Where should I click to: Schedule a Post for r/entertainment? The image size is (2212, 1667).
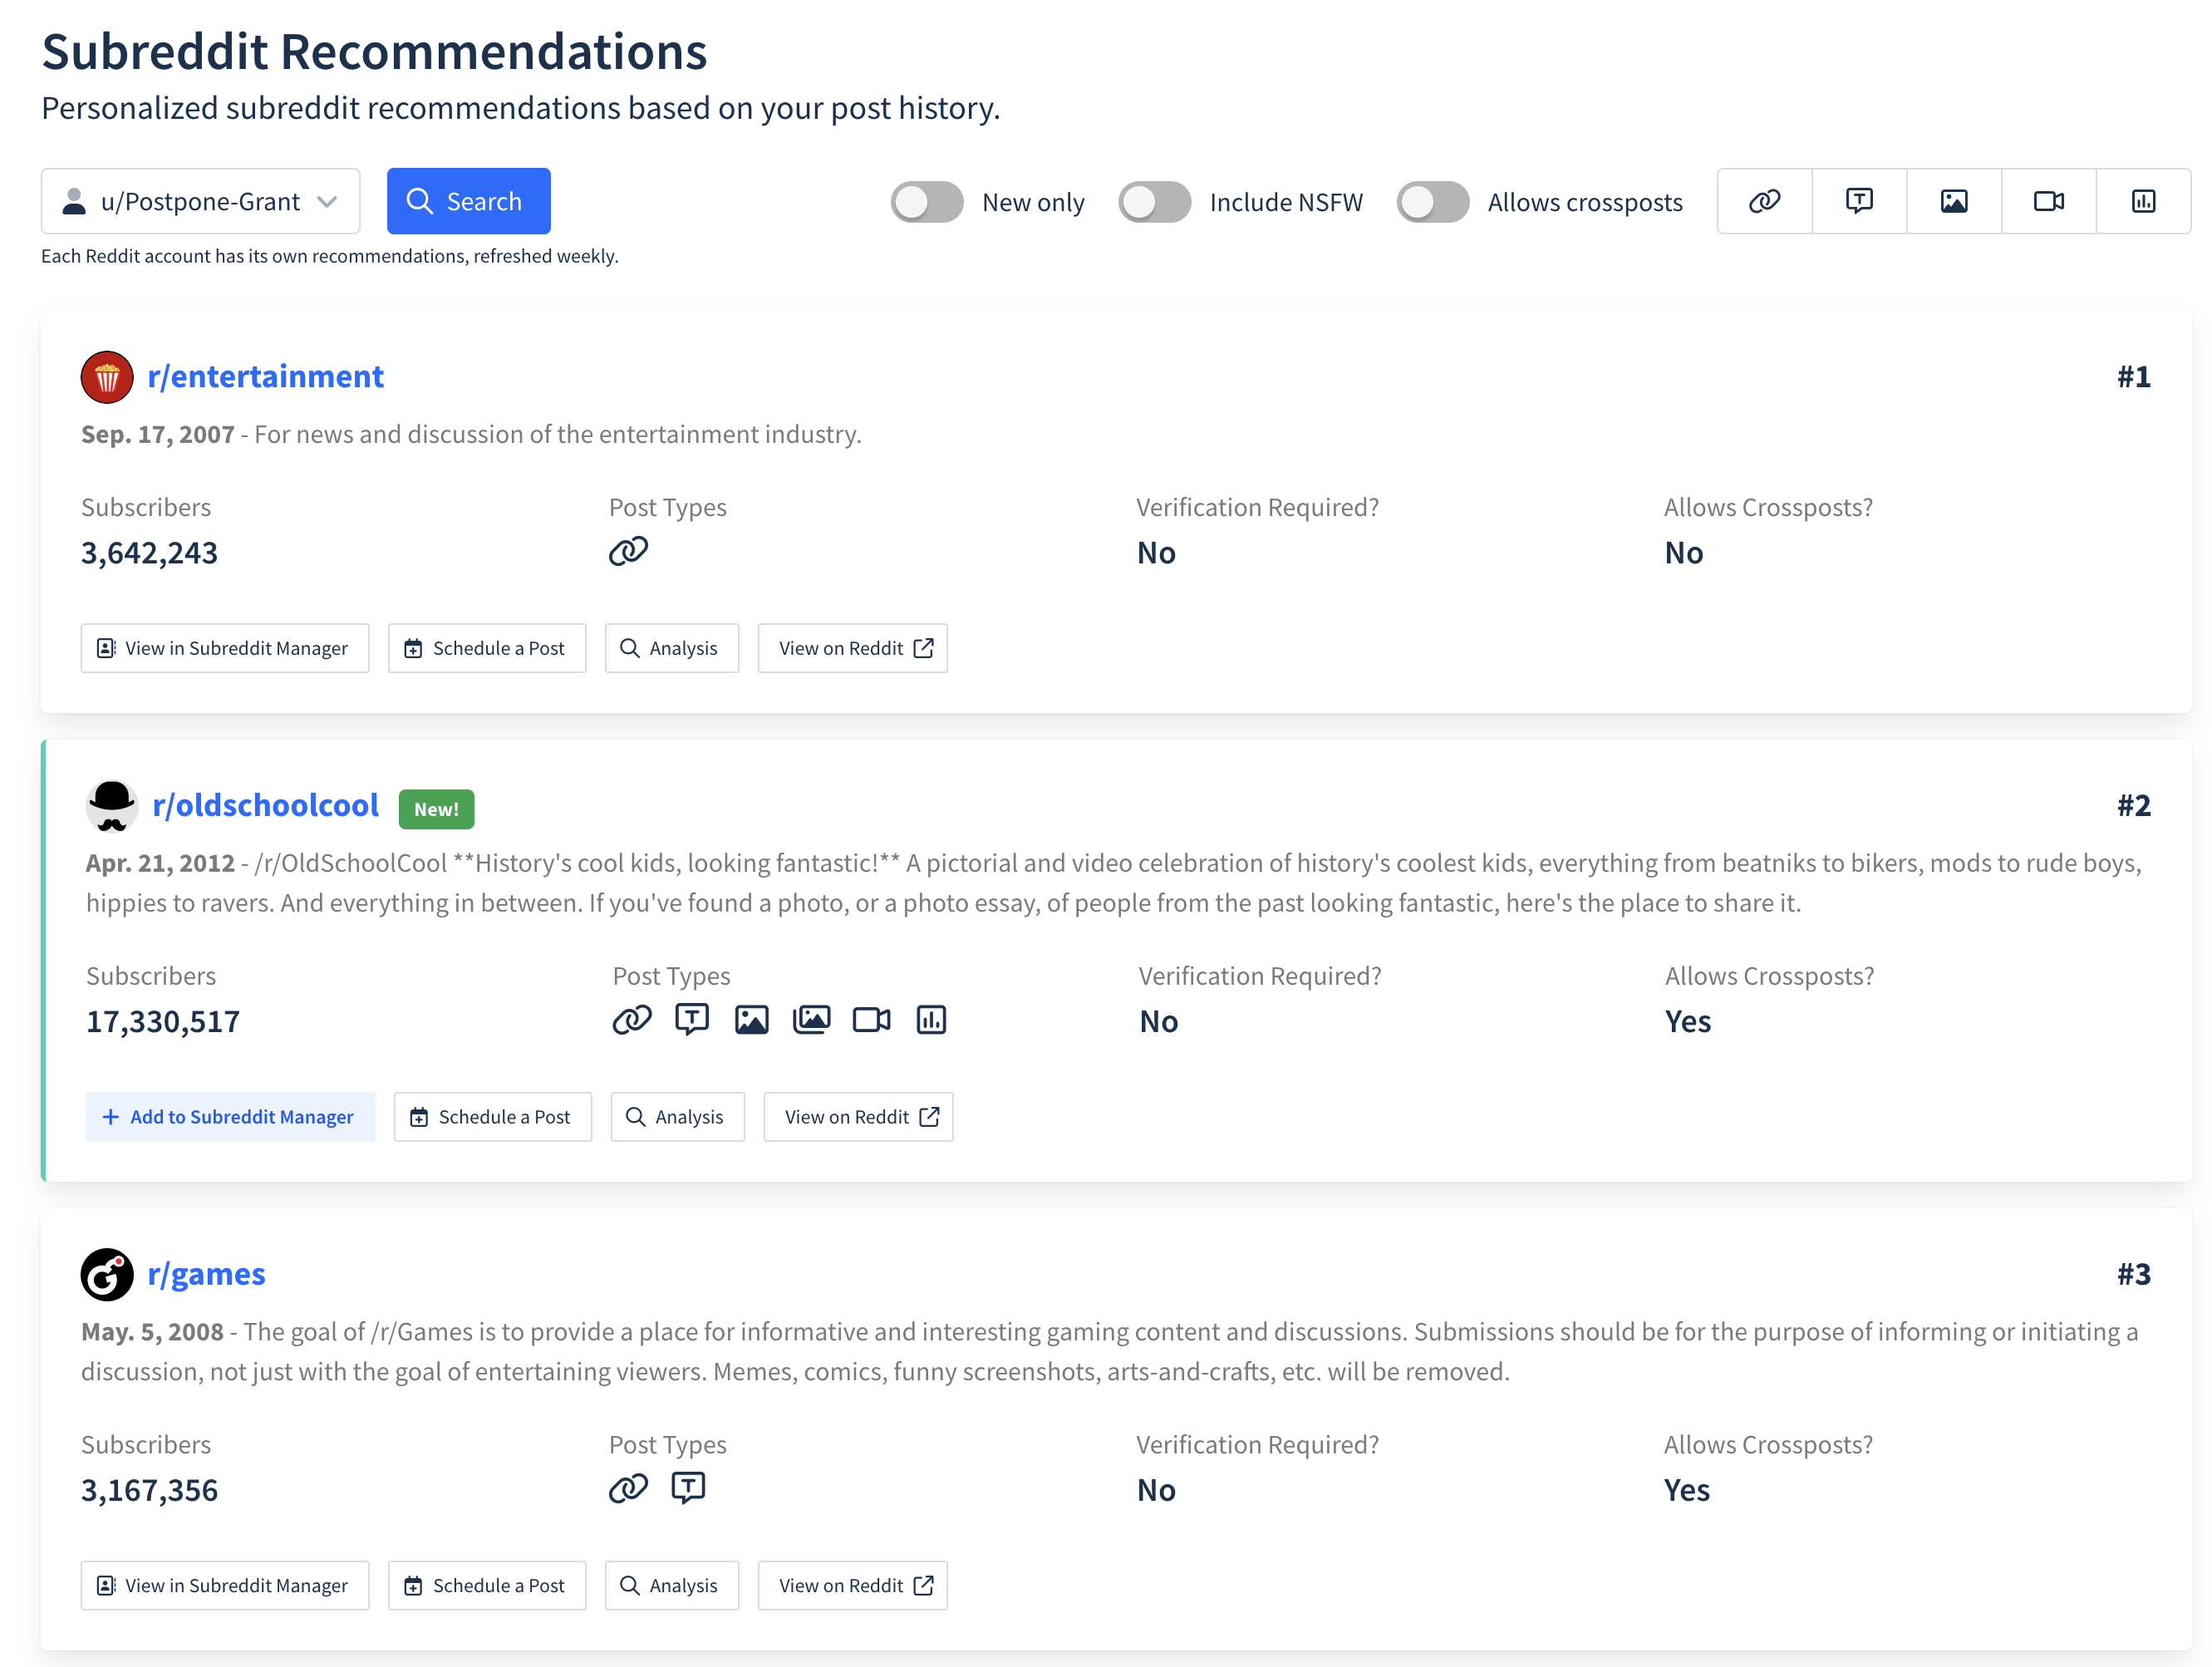point(487,648)
